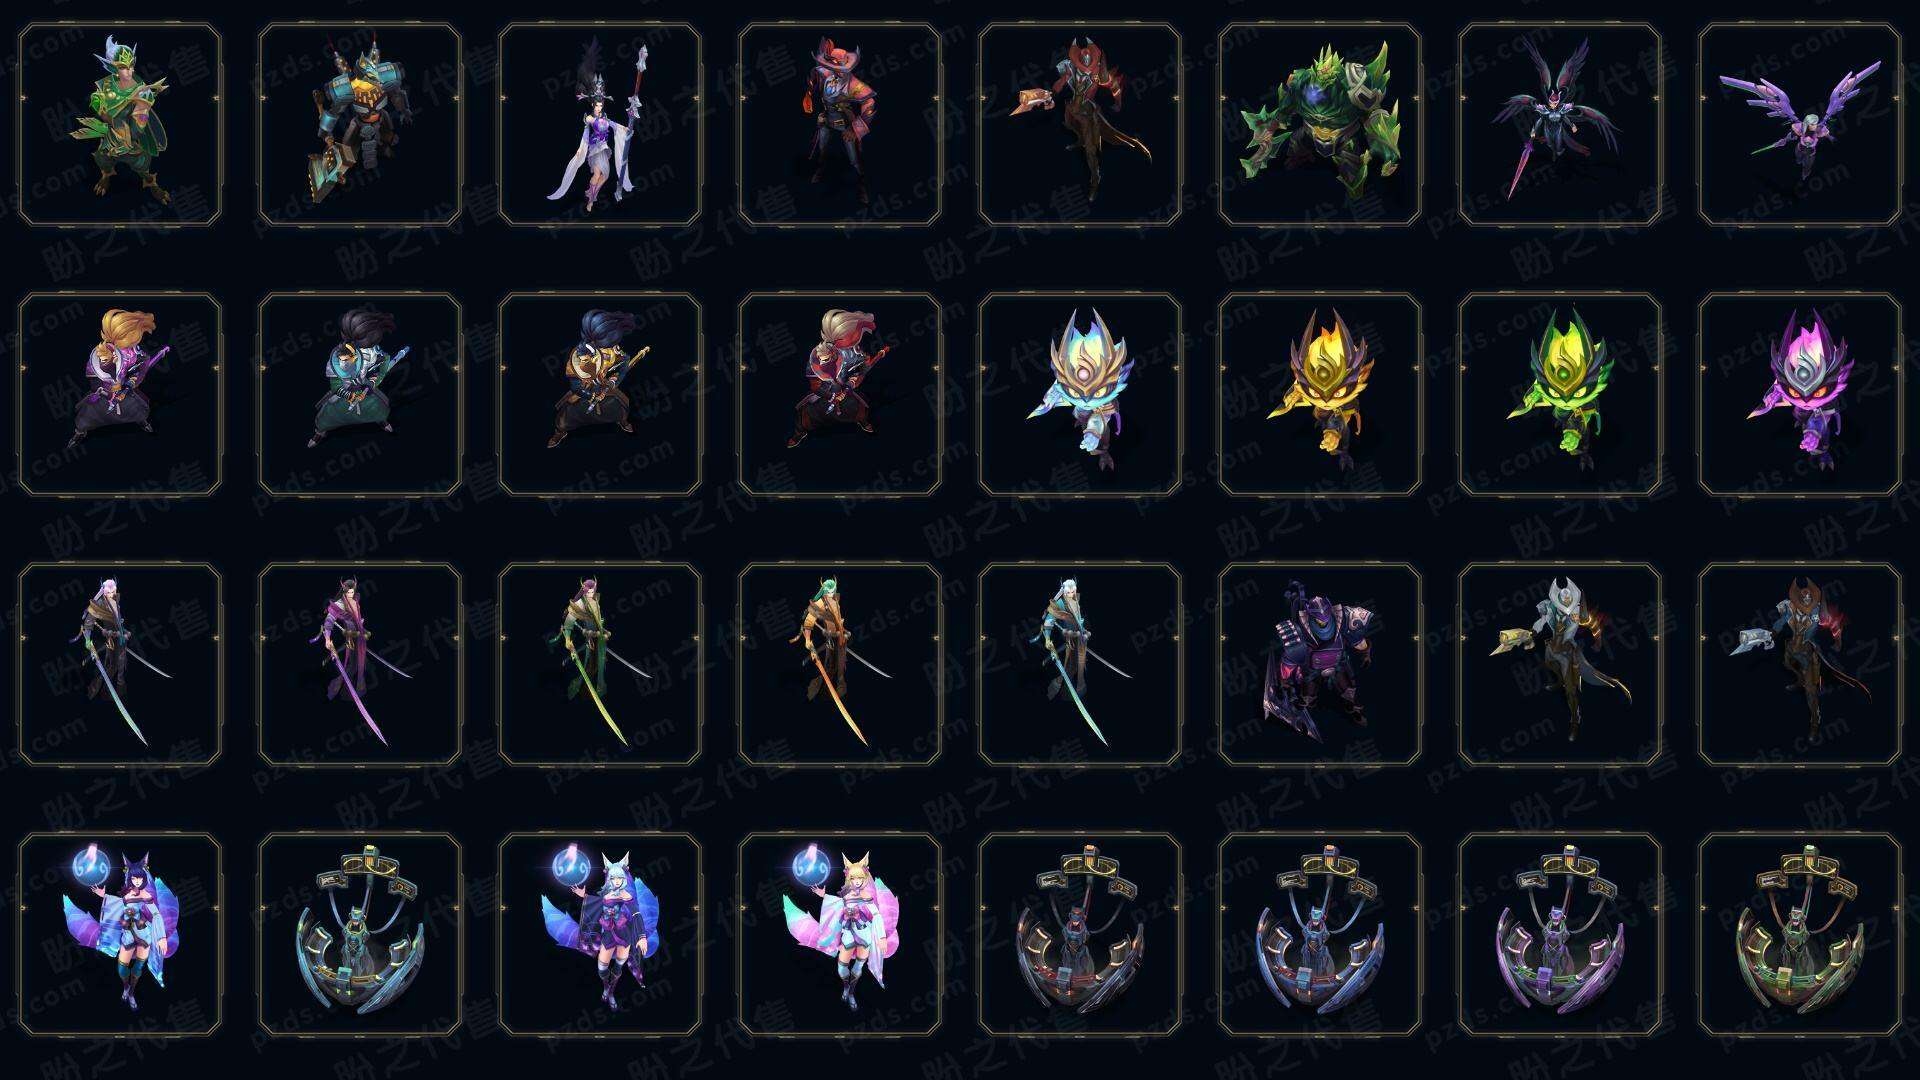Choose the bulky purple armored ninja skin
The image size is (1920, 1080).
coord(1320,664)
